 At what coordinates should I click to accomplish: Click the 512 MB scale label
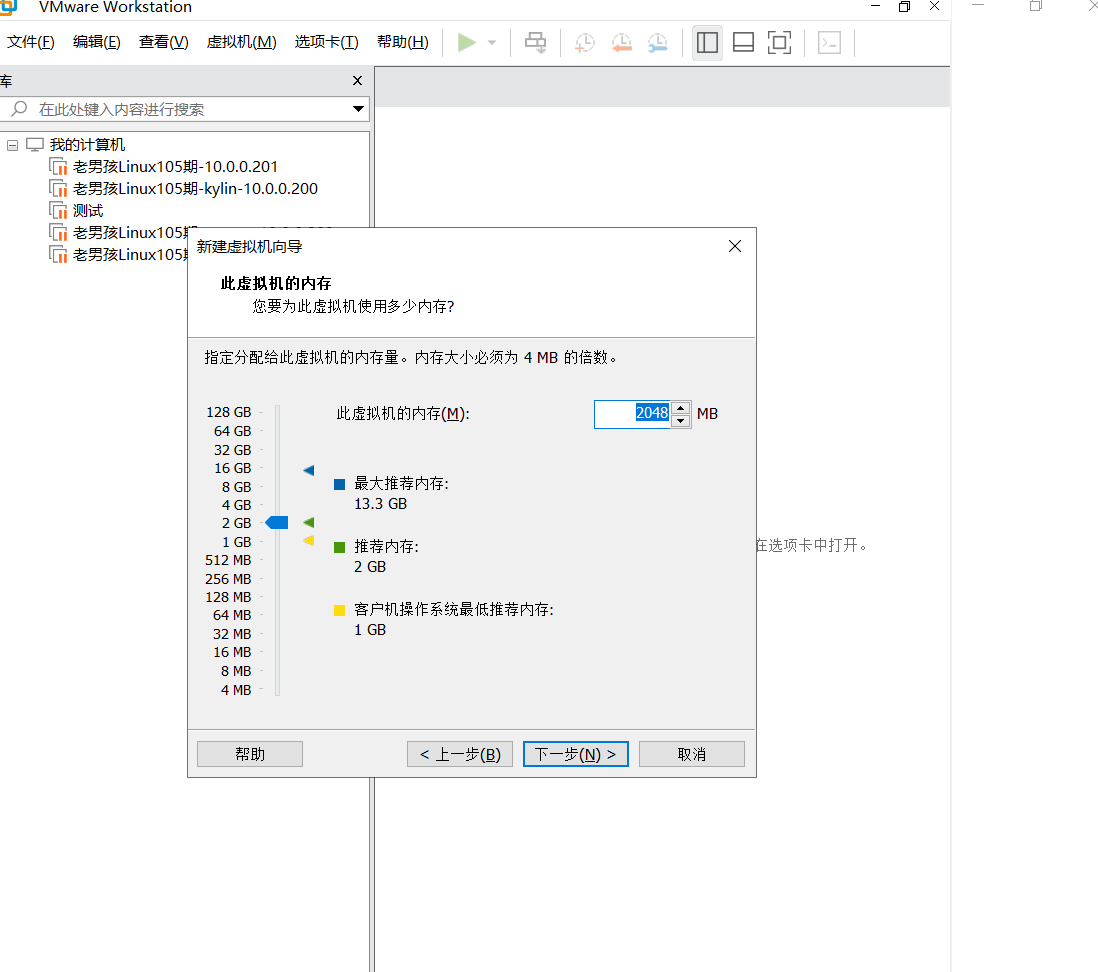228,560
